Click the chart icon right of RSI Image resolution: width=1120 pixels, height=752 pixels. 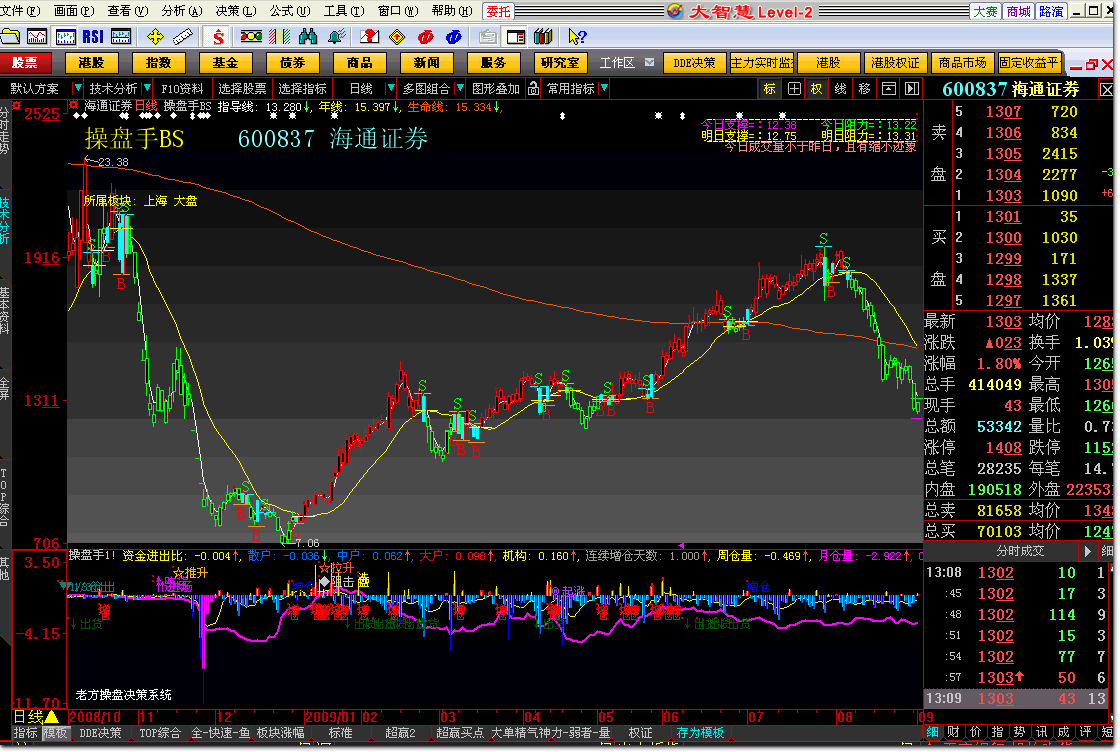coord(121,36)
